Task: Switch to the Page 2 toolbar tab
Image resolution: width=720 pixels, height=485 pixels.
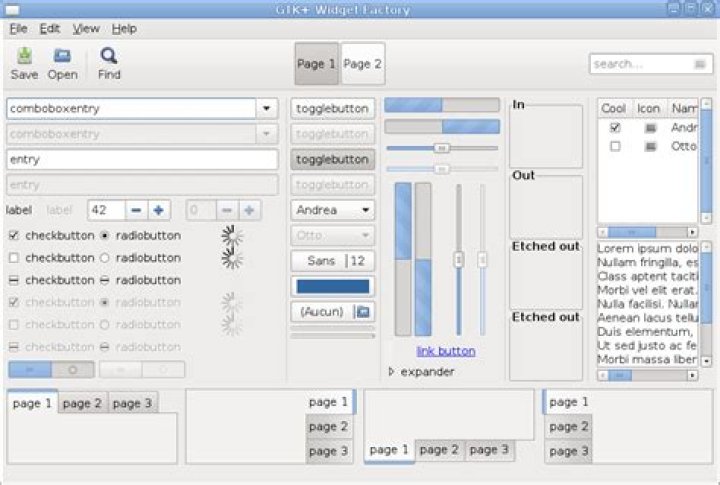Action: pos(363,64)
